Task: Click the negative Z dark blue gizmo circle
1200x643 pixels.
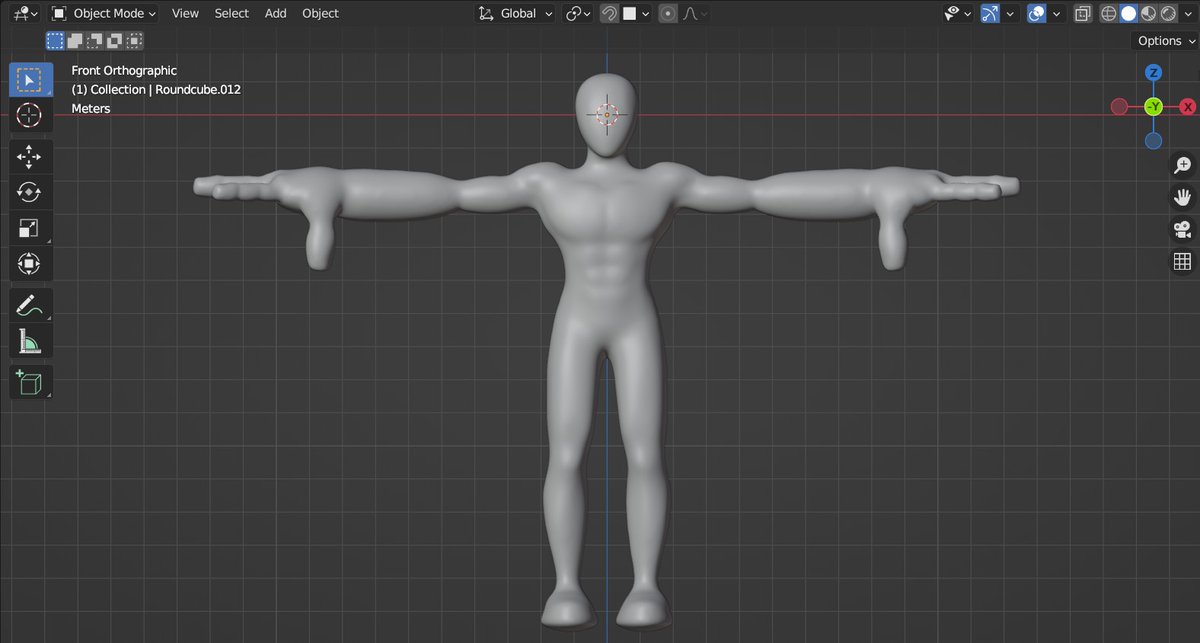Action: click(x=1154, y=141)
